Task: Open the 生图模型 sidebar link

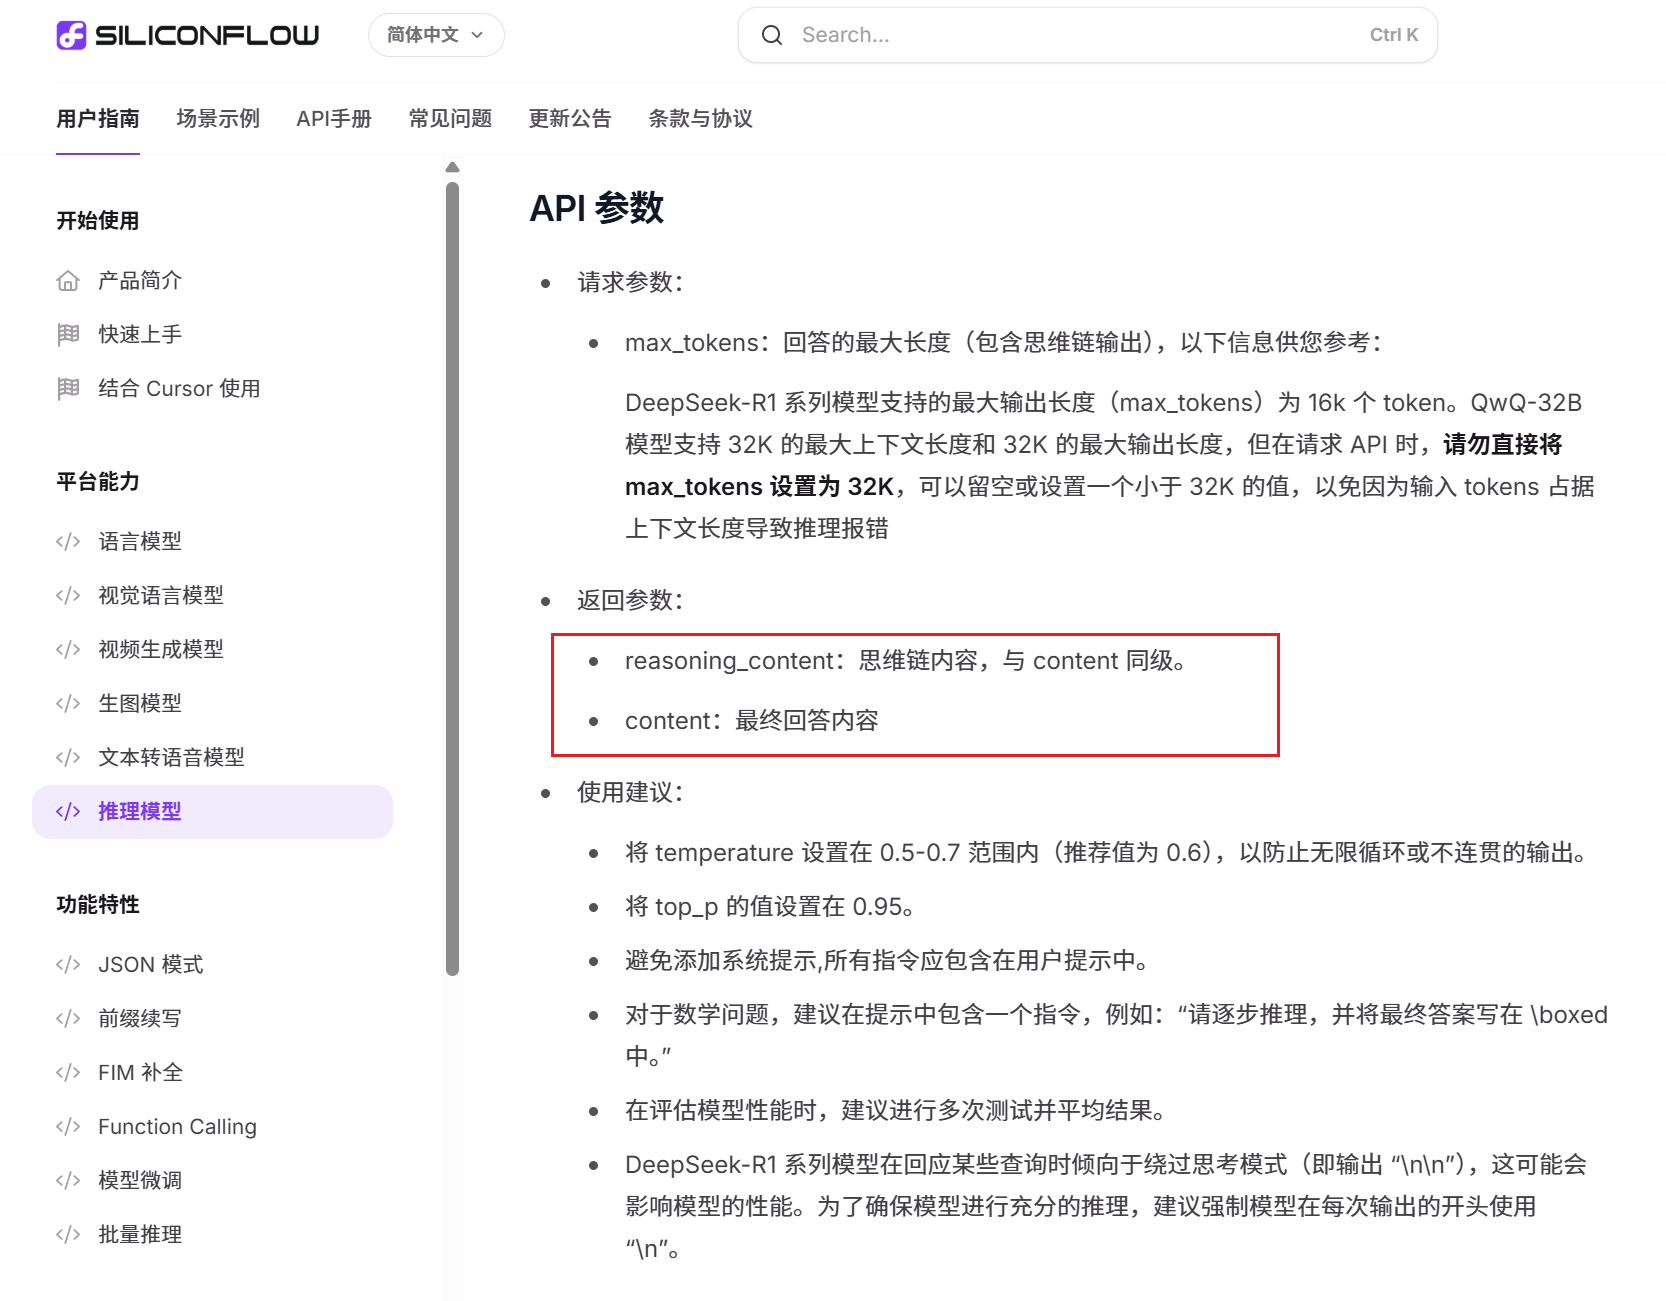Action: [x=140, y=704]
